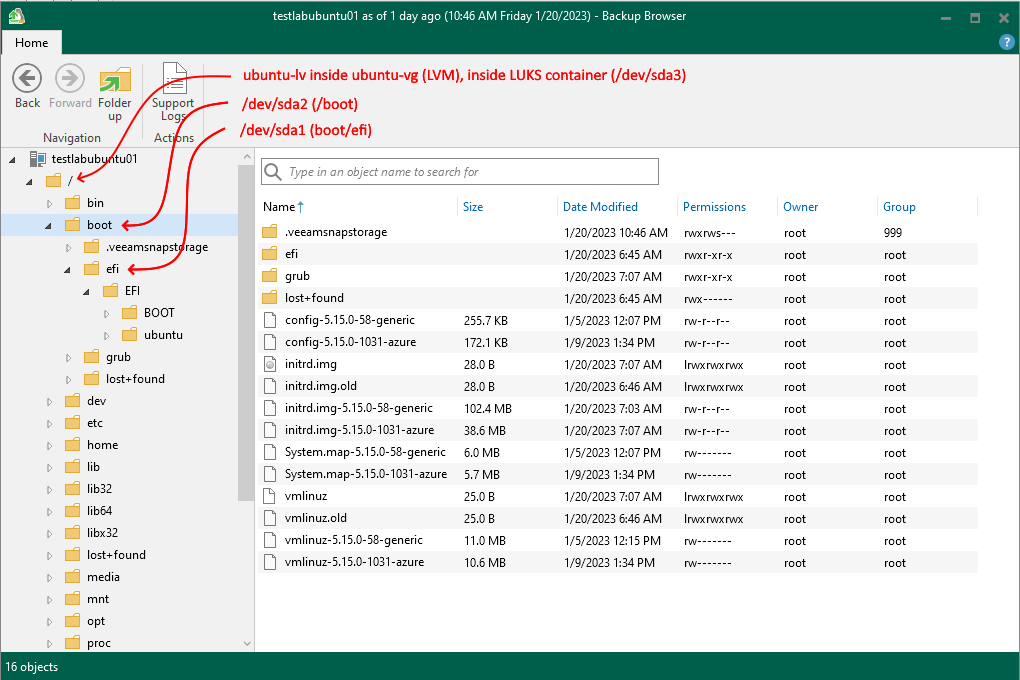Select vmlinuz-5.15.0-1031-azure file row
The image size is (1020, 680).
pos(618,562)
